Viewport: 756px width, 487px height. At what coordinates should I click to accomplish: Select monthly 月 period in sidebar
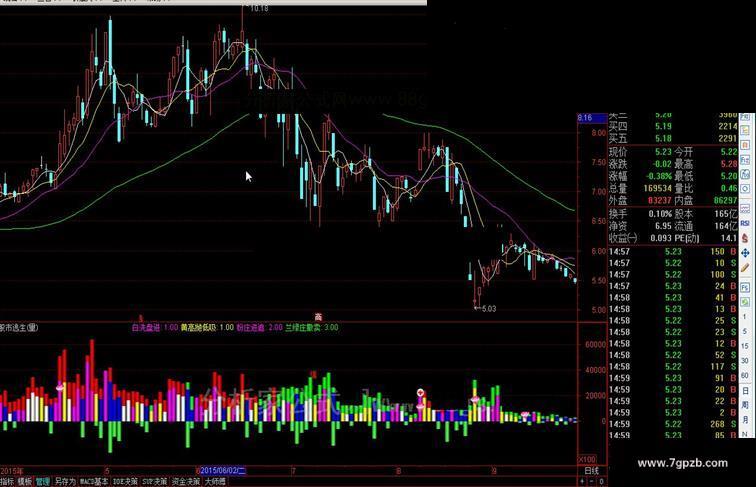tap(745, 419)
